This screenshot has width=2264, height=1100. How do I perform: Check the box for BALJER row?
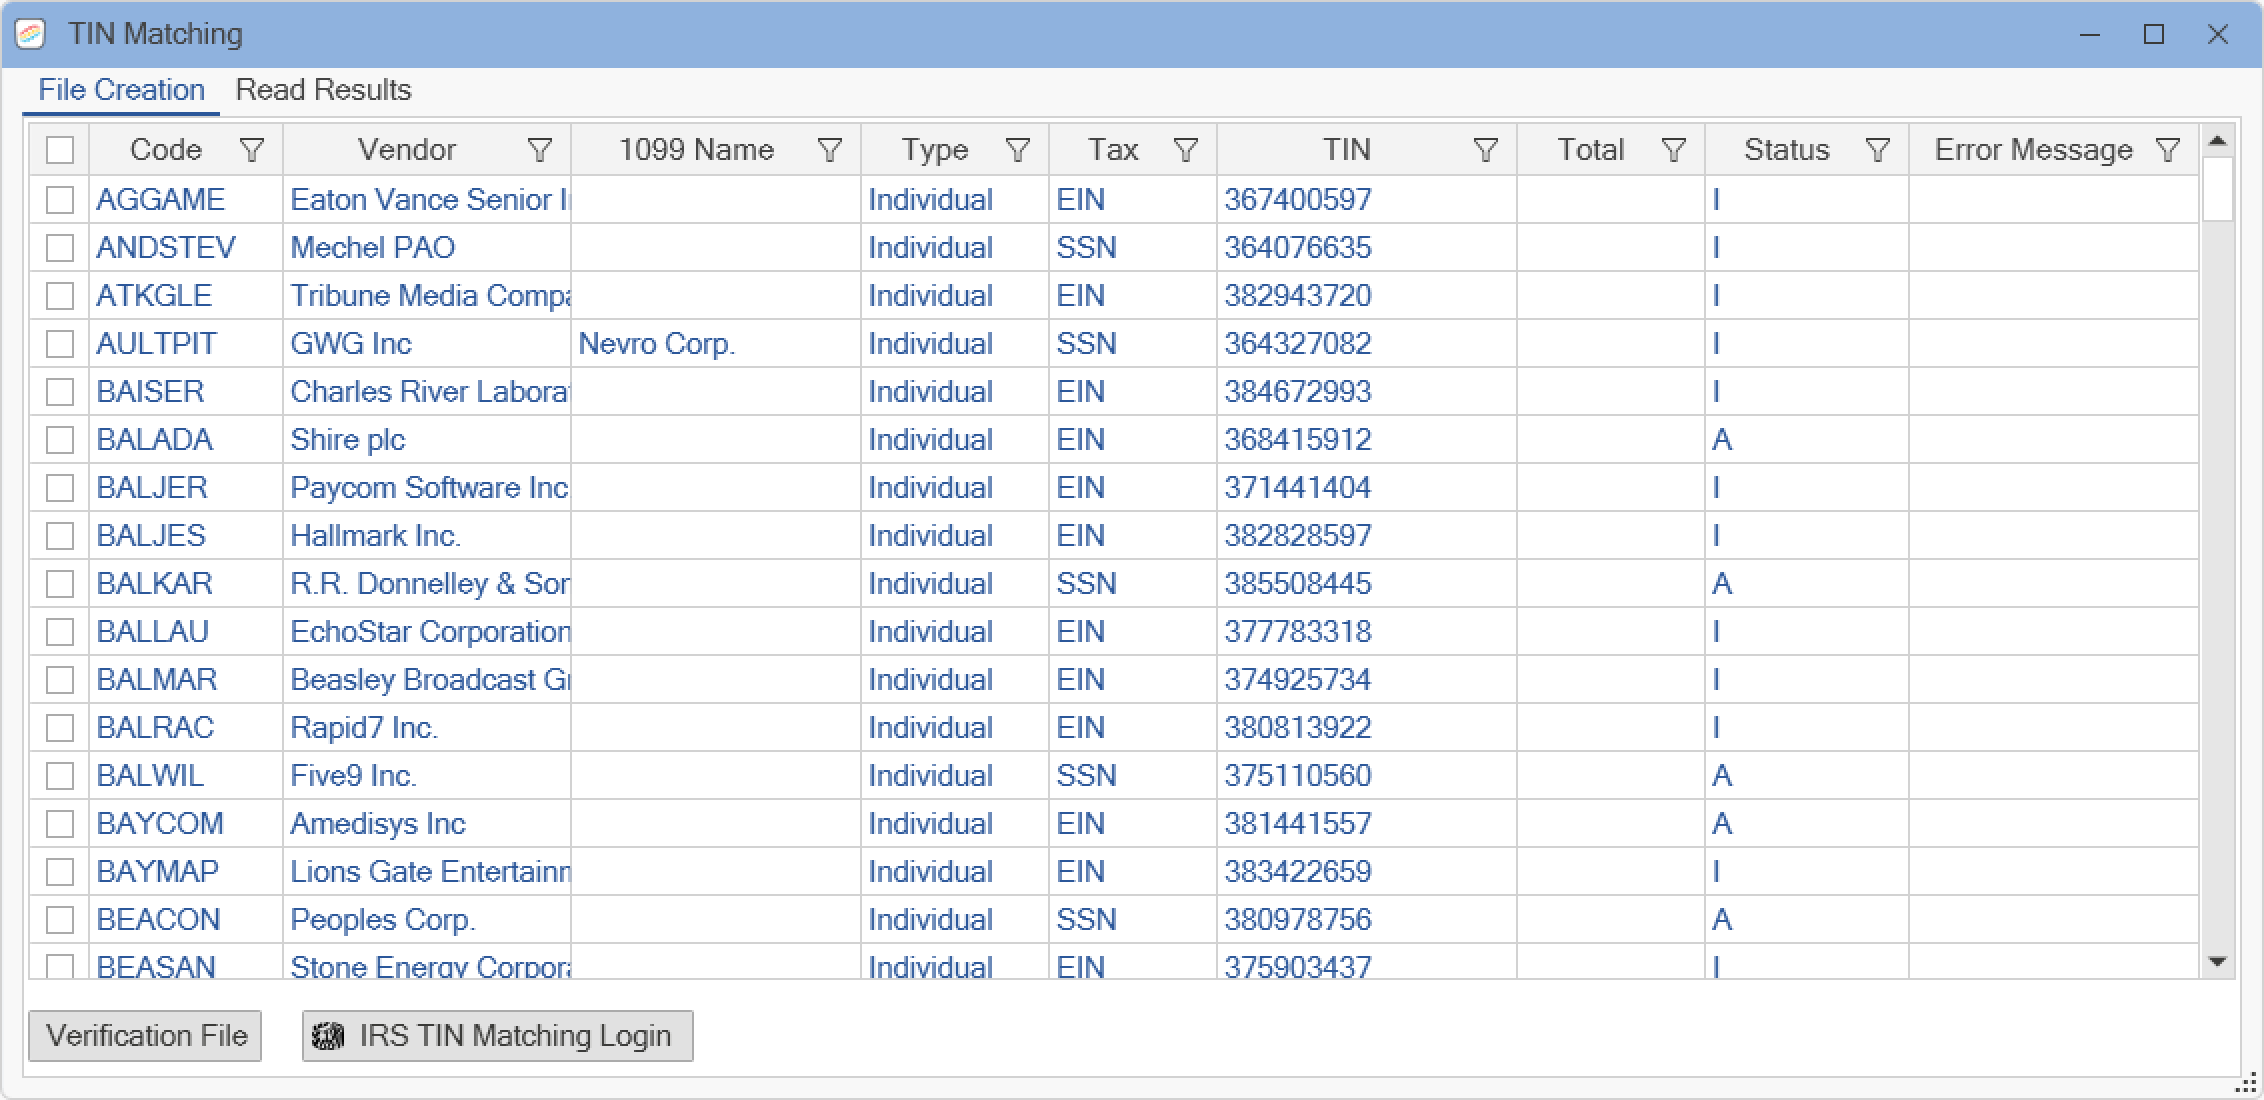[60, 488]
